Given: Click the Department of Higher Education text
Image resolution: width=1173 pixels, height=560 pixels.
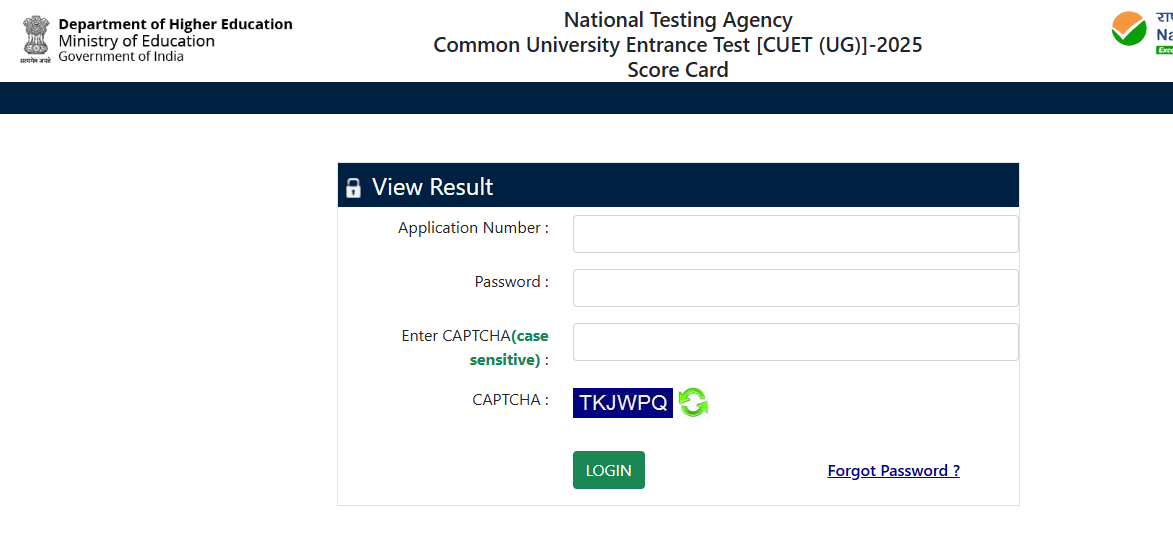Looking at the screenshot, I should 175,24.
